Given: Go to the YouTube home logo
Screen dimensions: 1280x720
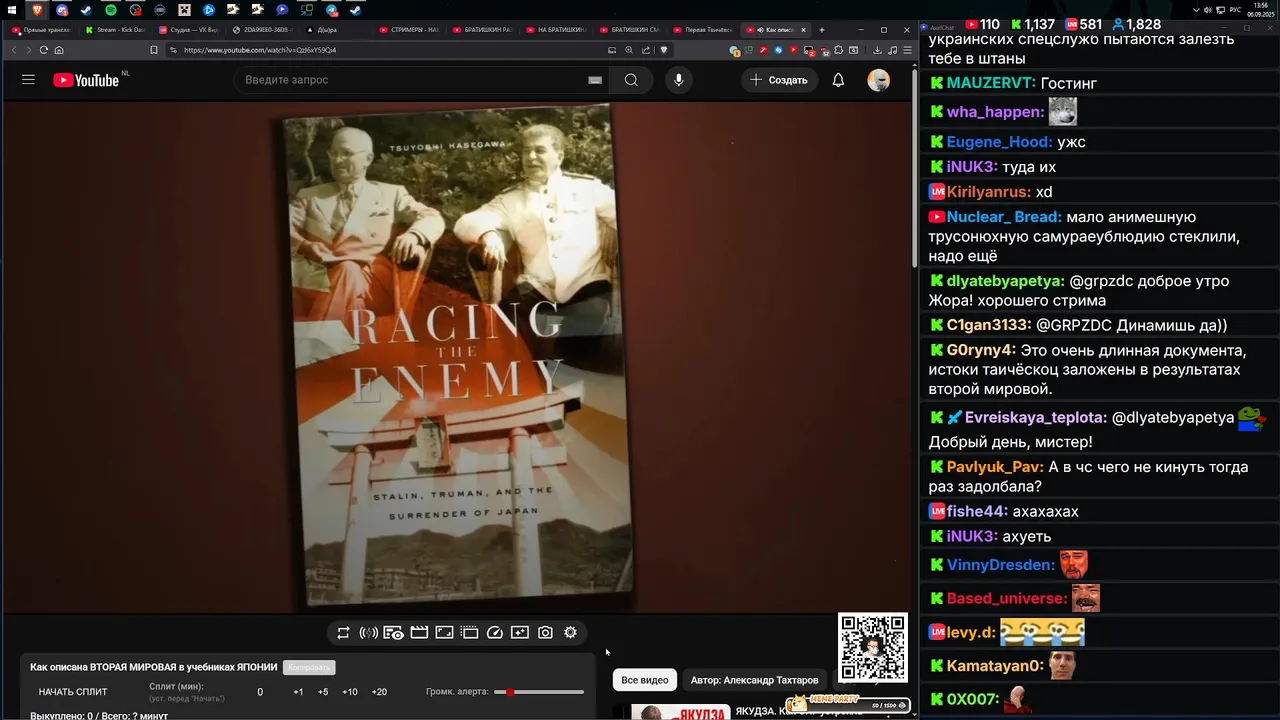Looking at the screenshot, I should point(86,80).
